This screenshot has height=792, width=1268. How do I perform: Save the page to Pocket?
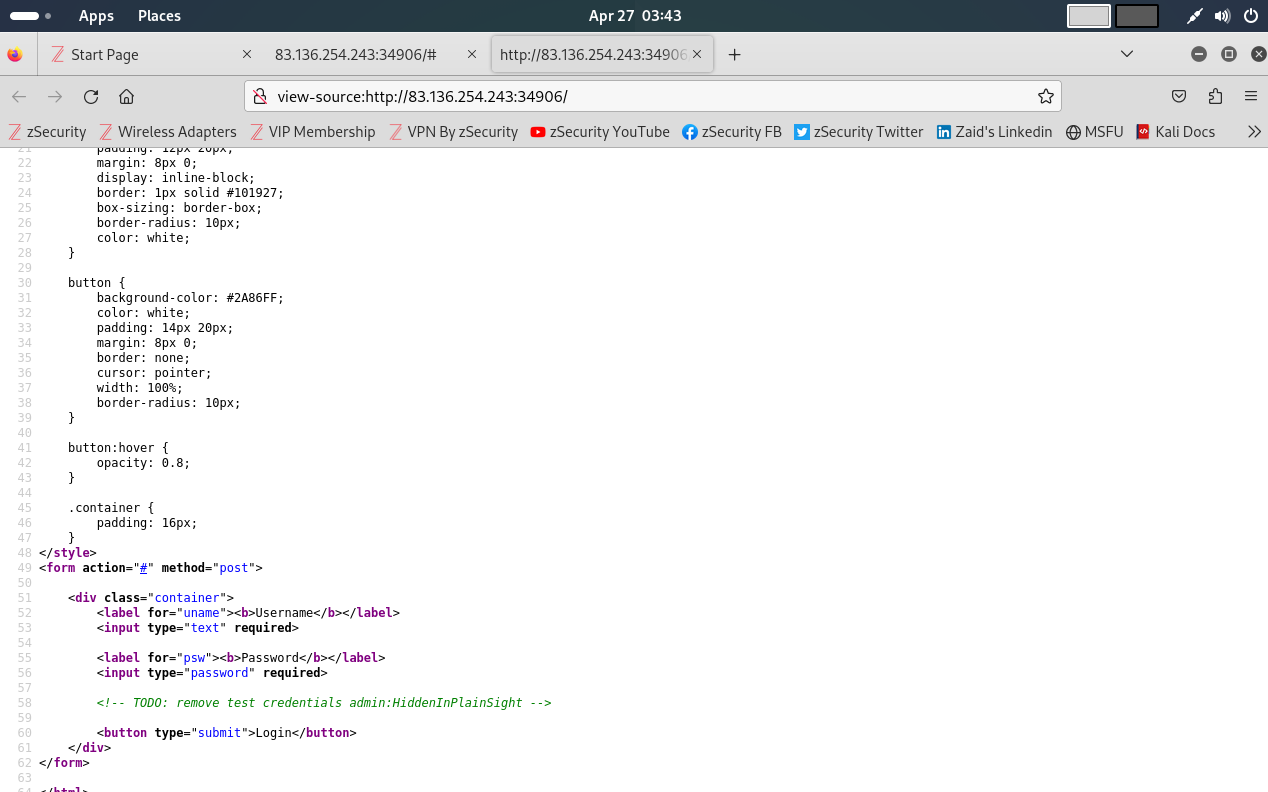click(1179, 96)
